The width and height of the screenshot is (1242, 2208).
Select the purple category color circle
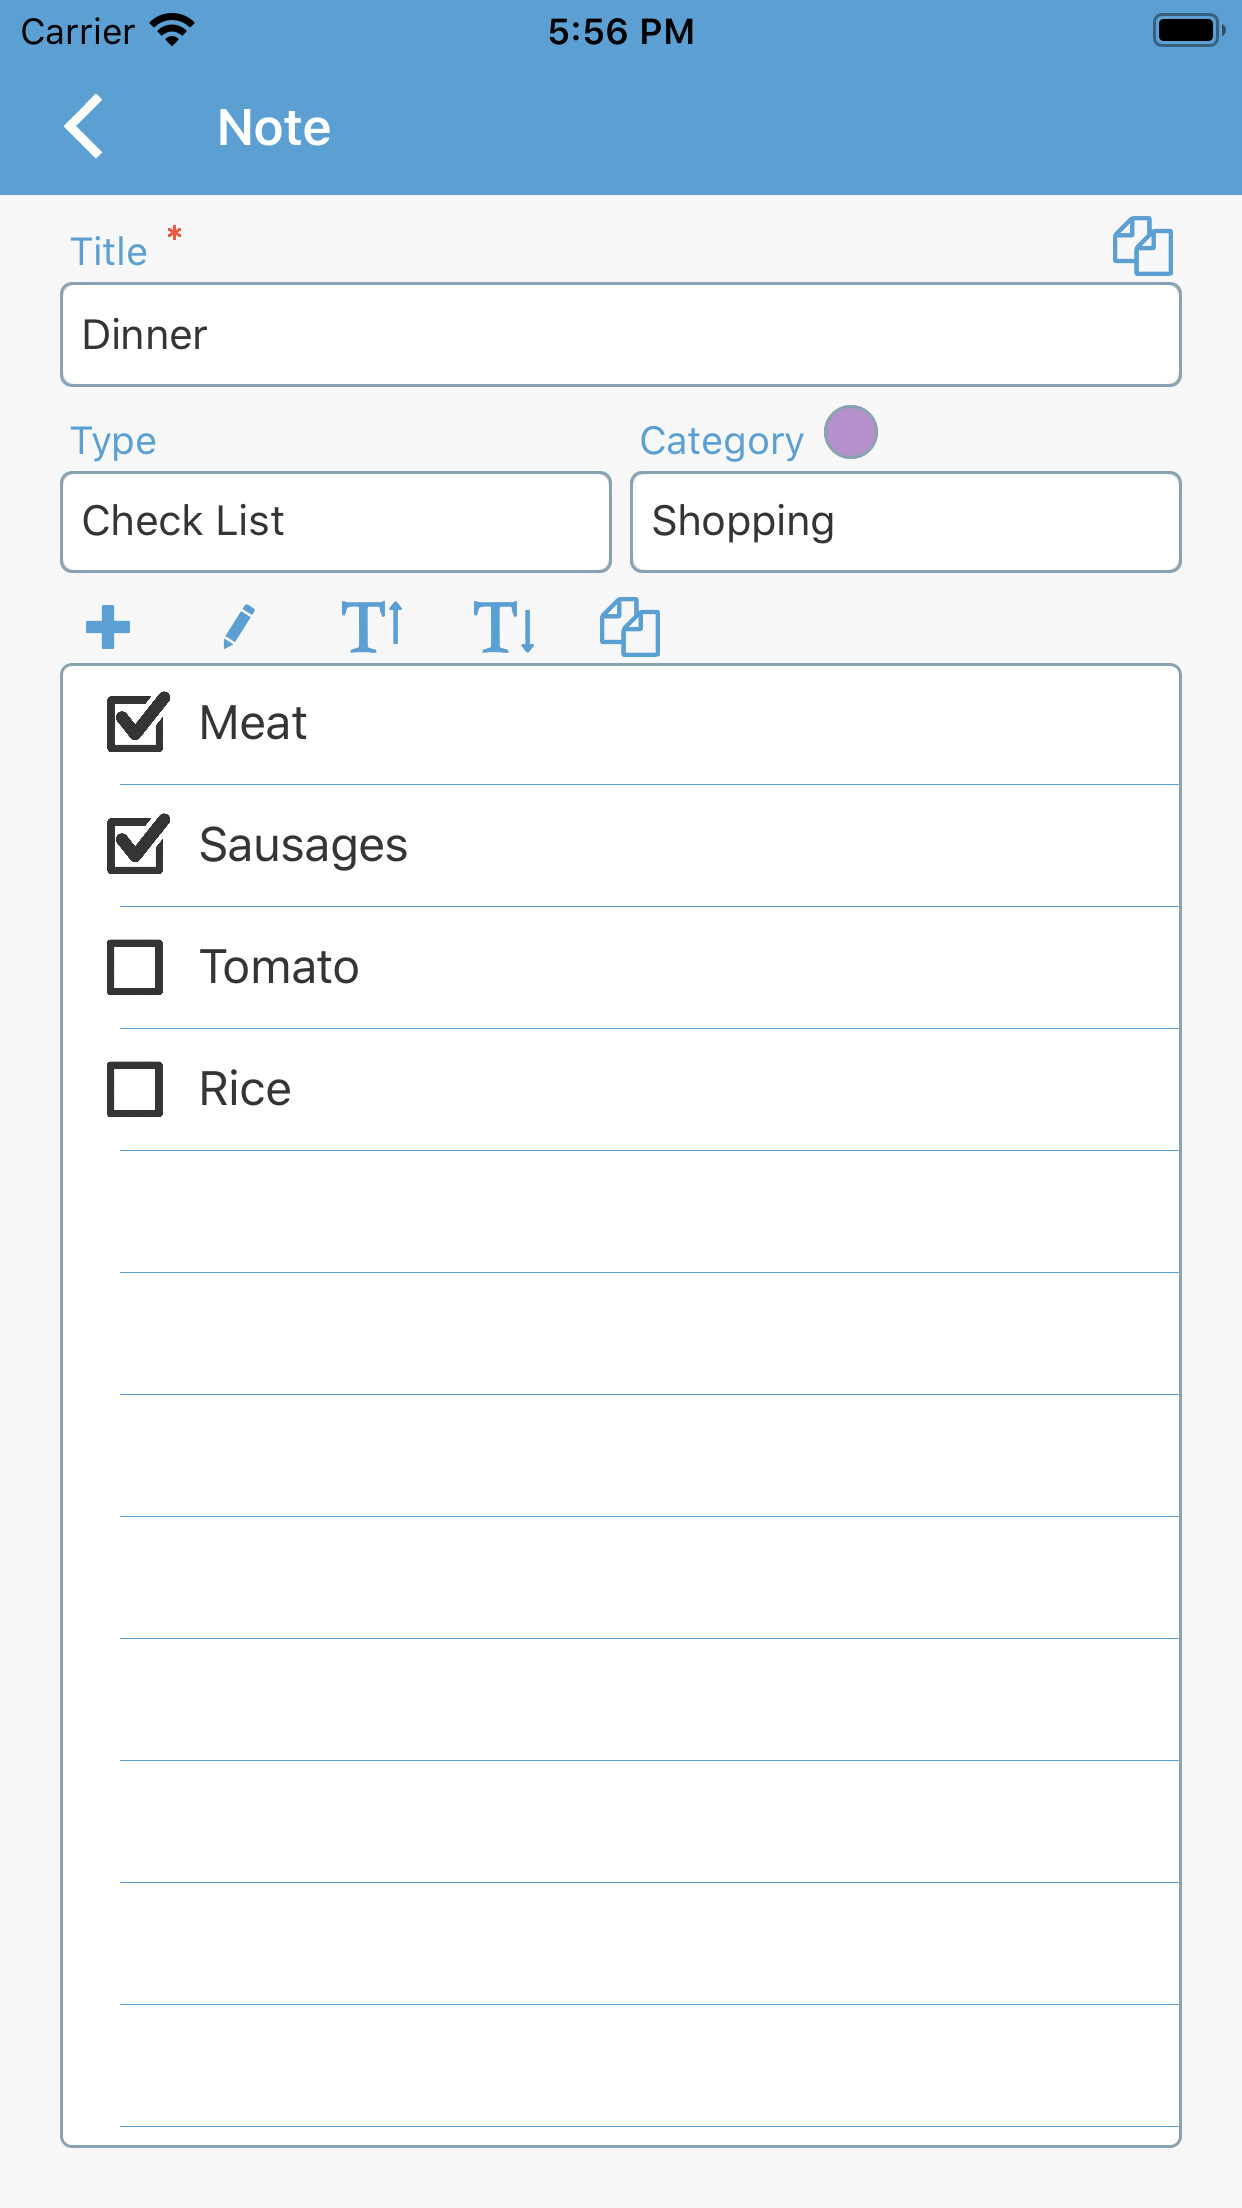(x=850, y=432)
